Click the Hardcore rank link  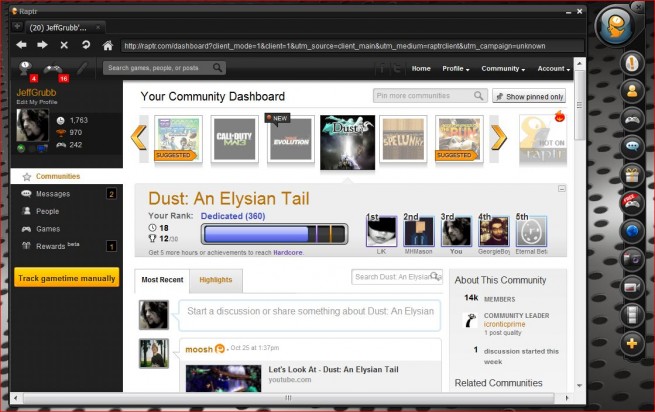pyautogui.click(x=288, y=252)
